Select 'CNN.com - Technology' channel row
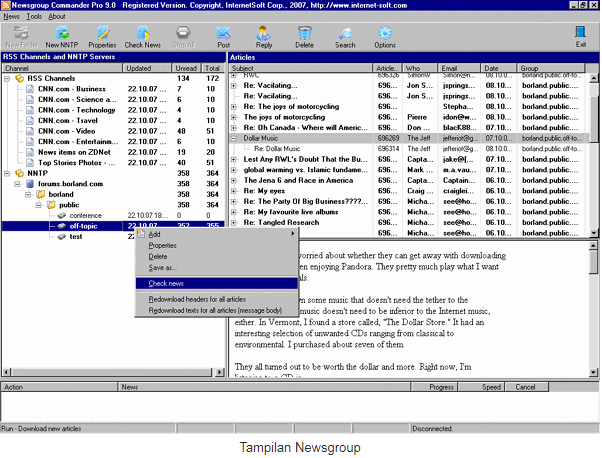The width and height of the screenshot is (602, 458). coord(113,110)
